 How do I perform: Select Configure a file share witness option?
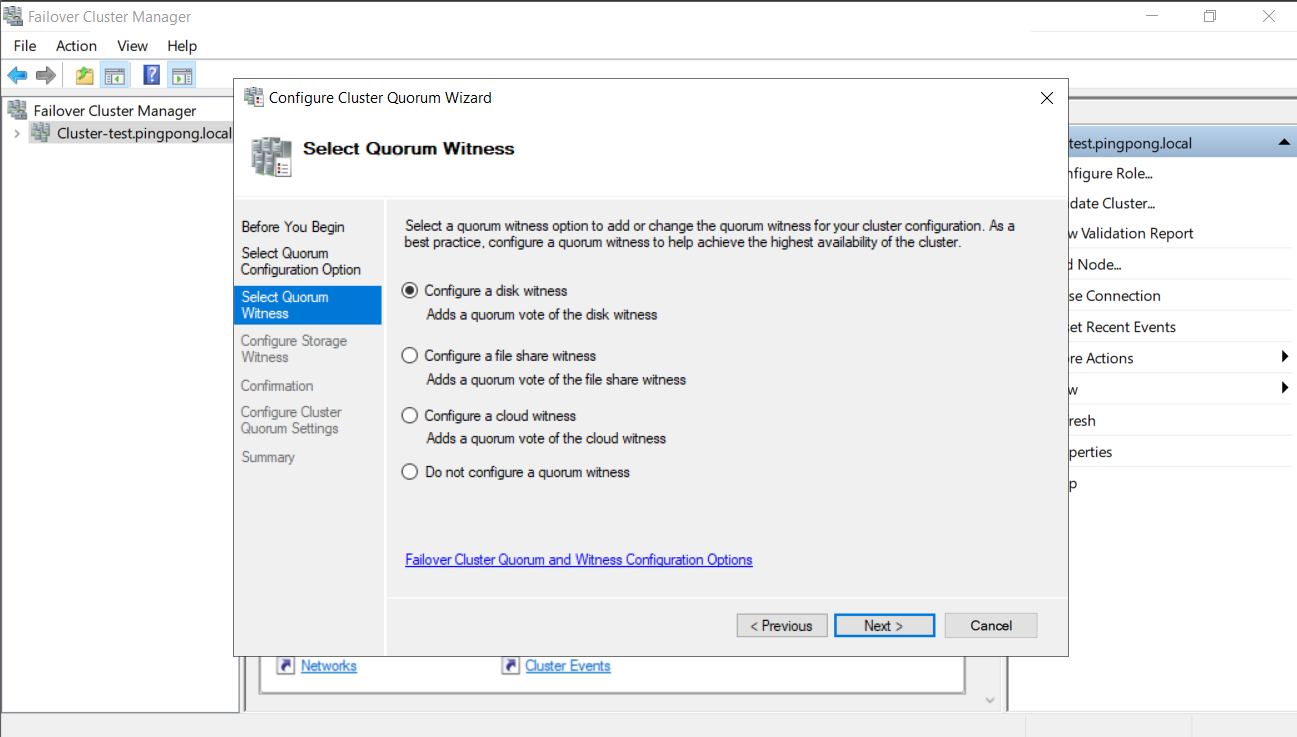click(409, 356)
